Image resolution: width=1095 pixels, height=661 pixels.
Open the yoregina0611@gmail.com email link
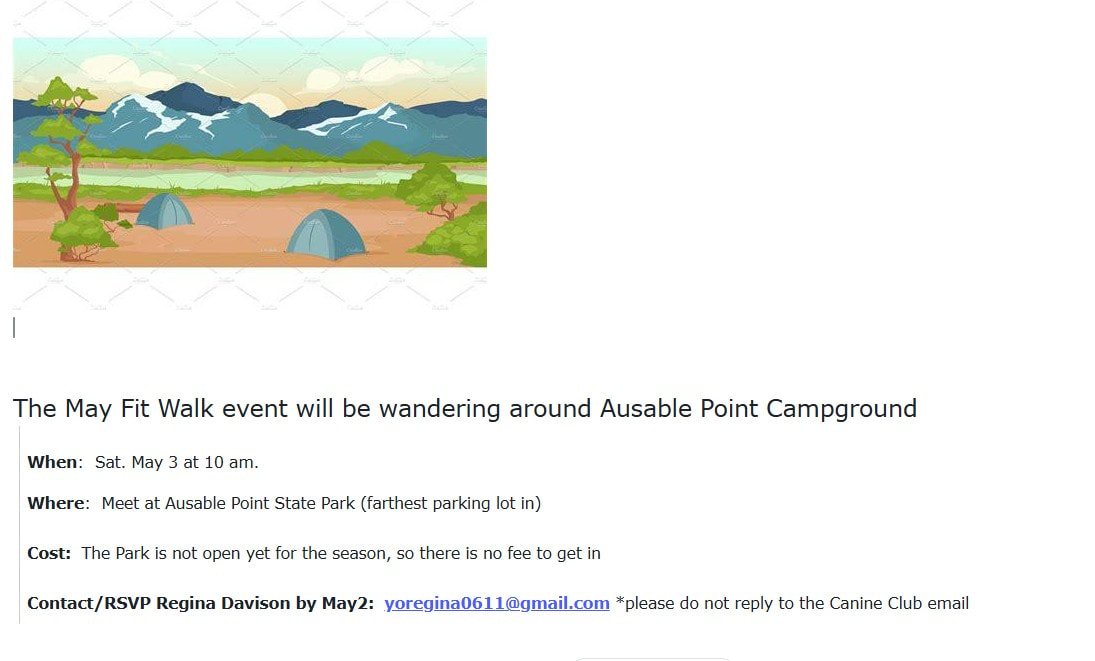[x=497, y=603]
